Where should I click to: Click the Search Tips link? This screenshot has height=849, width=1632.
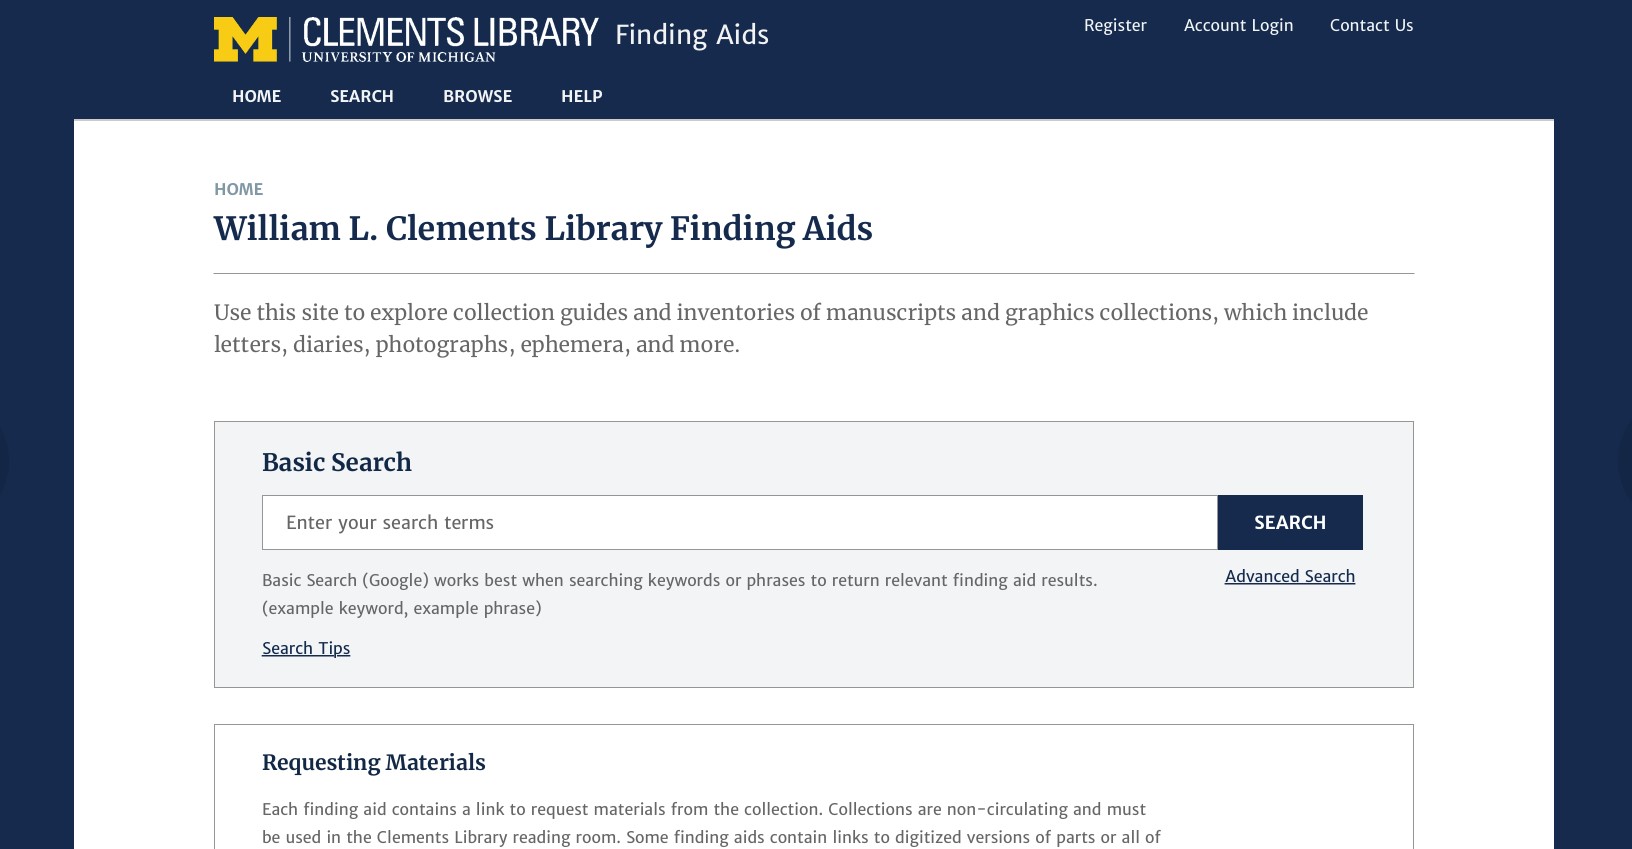point(306,648)
